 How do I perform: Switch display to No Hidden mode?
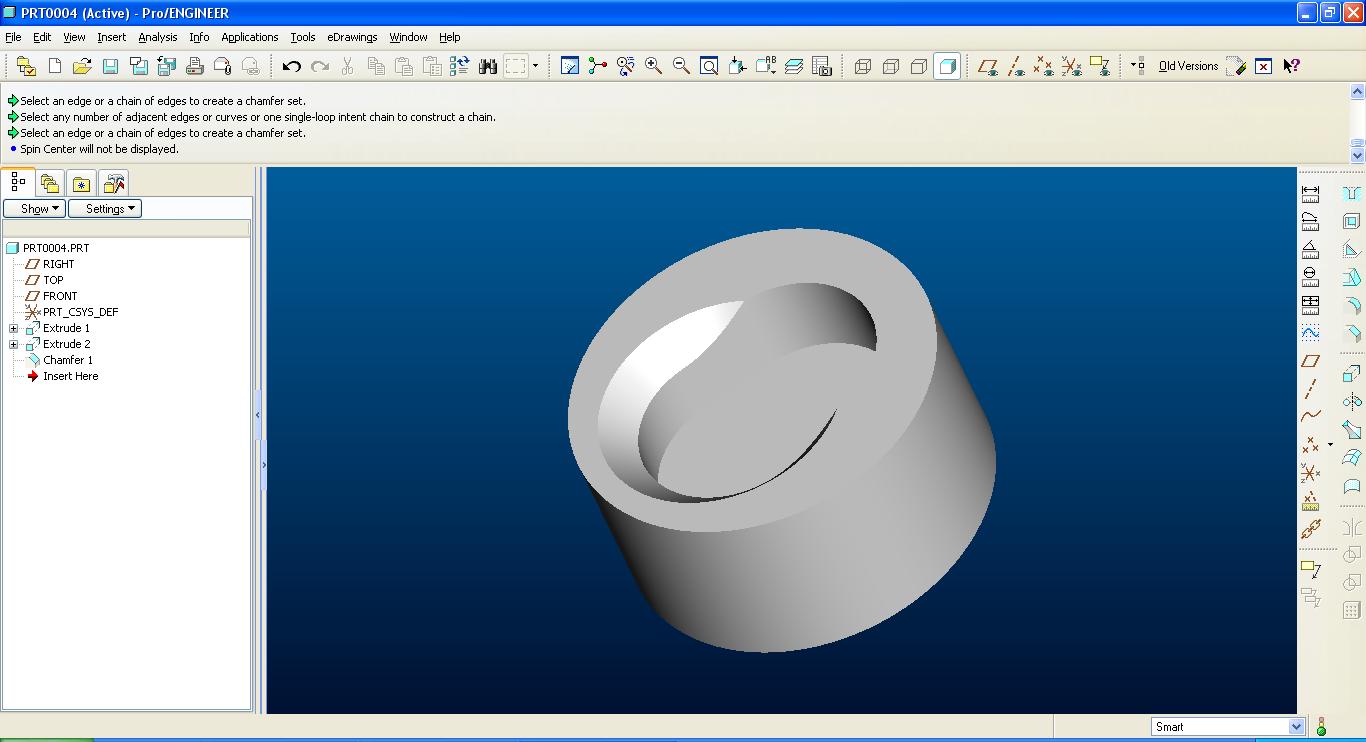click(x=919, y=66)
